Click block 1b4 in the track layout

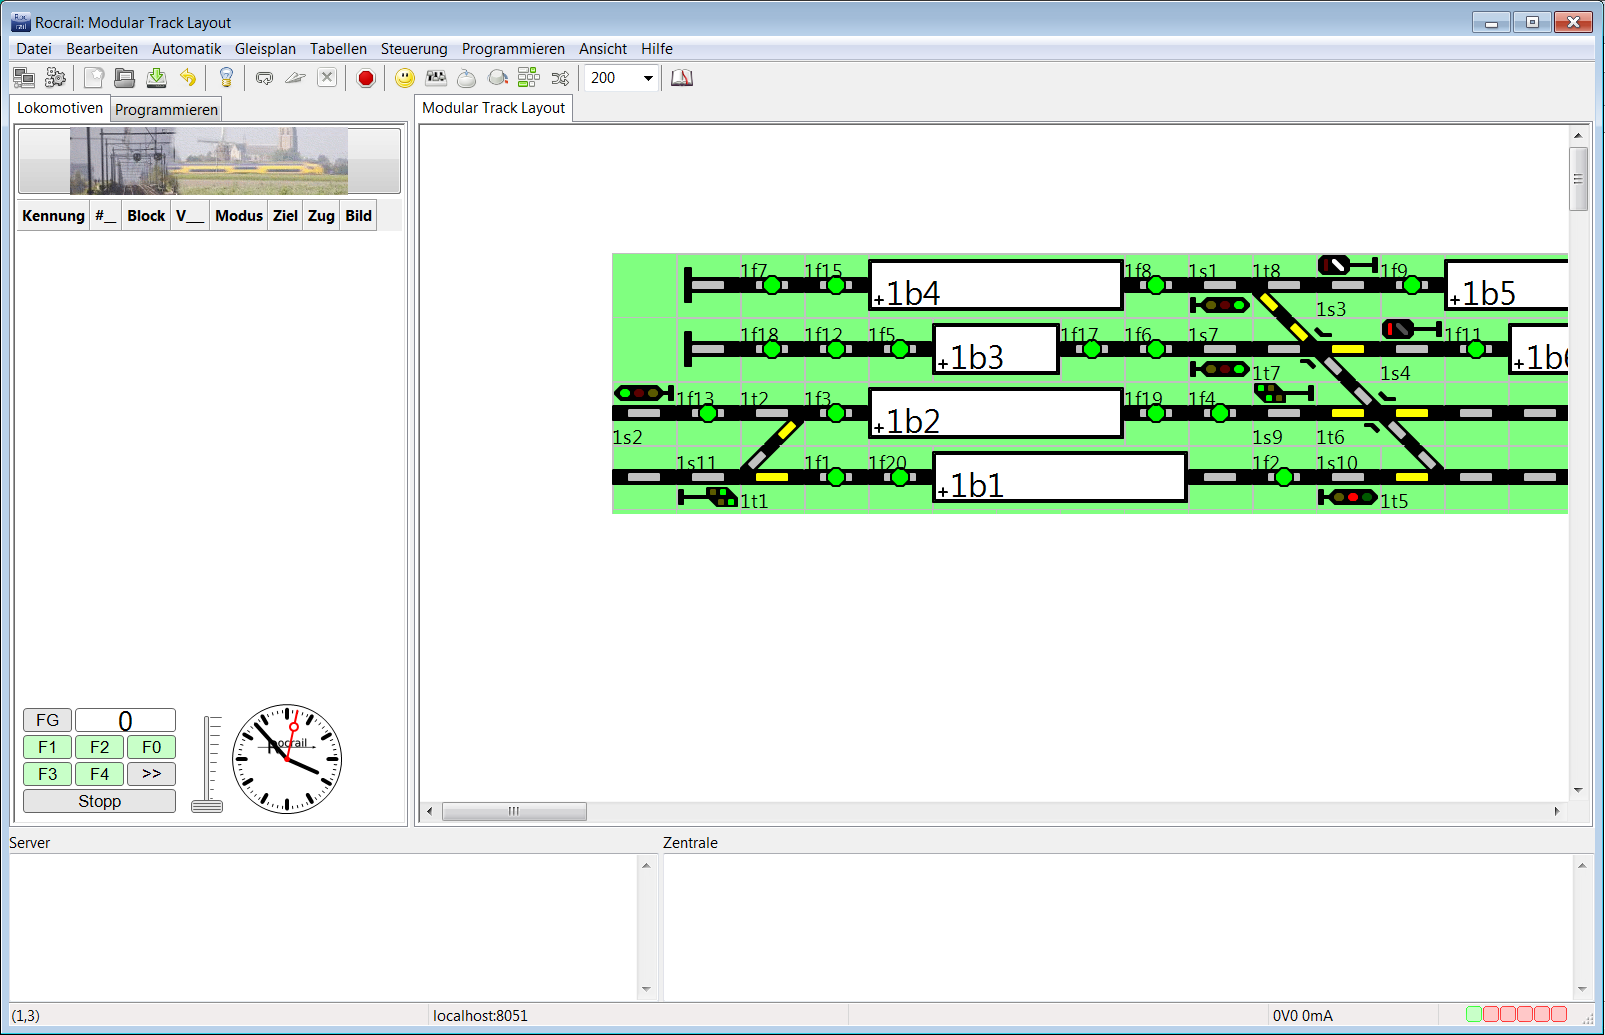click(995, 286)
